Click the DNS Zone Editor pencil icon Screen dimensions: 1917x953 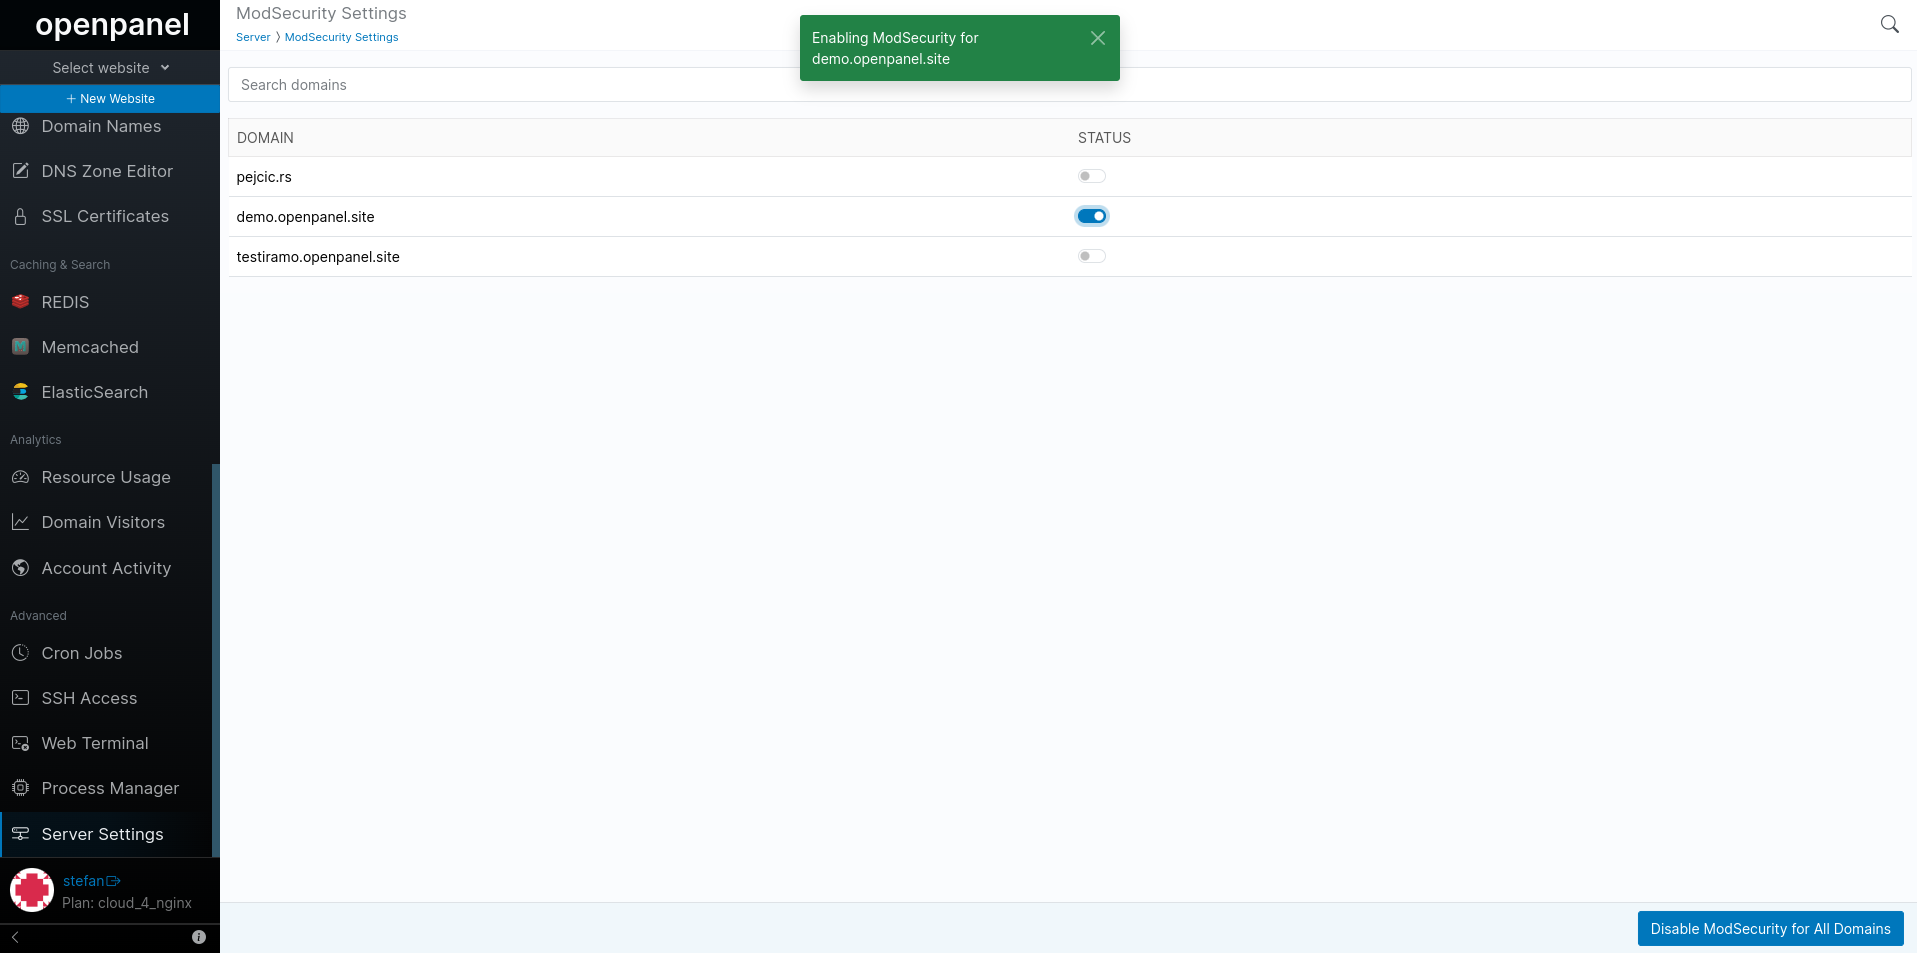pos(20,171)
